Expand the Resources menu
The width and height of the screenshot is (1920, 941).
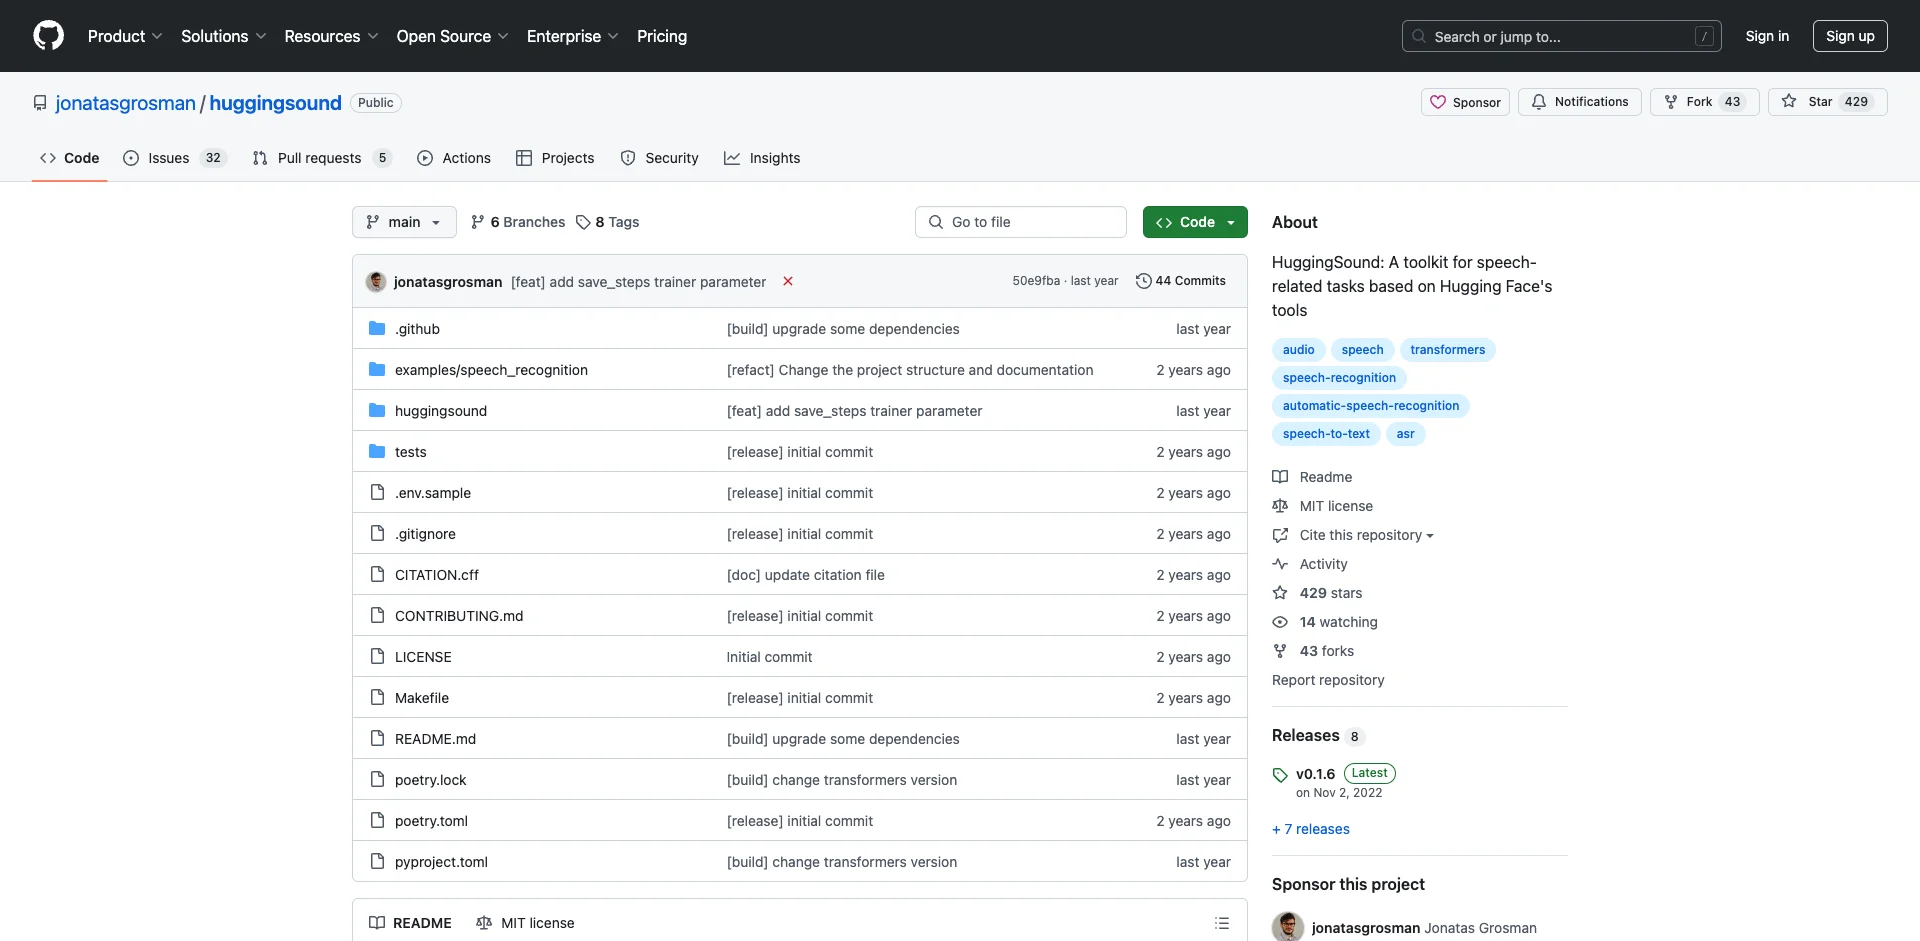pos(332,36)
